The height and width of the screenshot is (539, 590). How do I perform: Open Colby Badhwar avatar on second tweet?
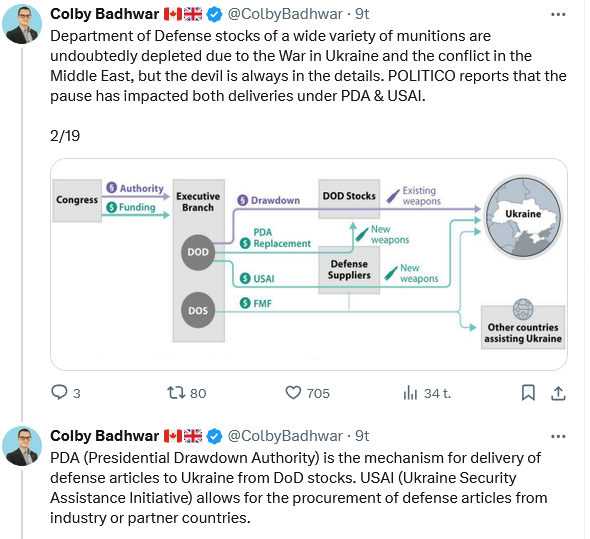[22, 446]
